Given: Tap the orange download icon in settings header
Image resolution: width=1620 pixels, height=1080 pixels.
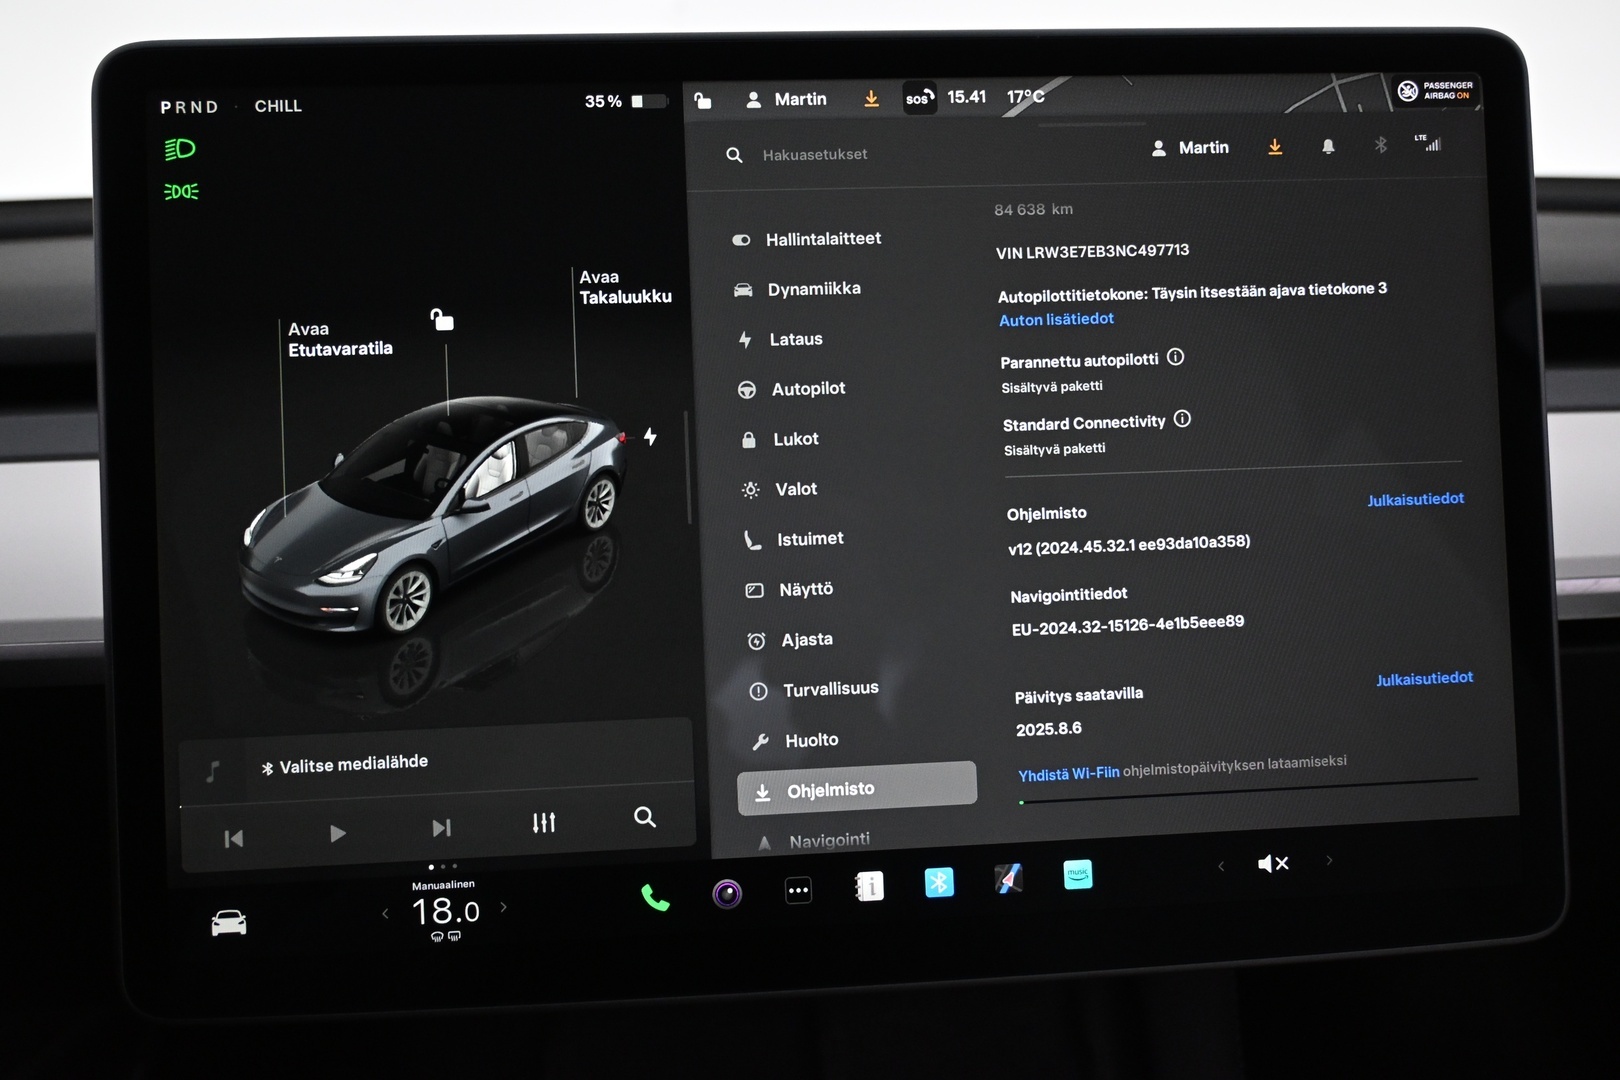Looking at the screenshot, I should [x=1275, y=148].
